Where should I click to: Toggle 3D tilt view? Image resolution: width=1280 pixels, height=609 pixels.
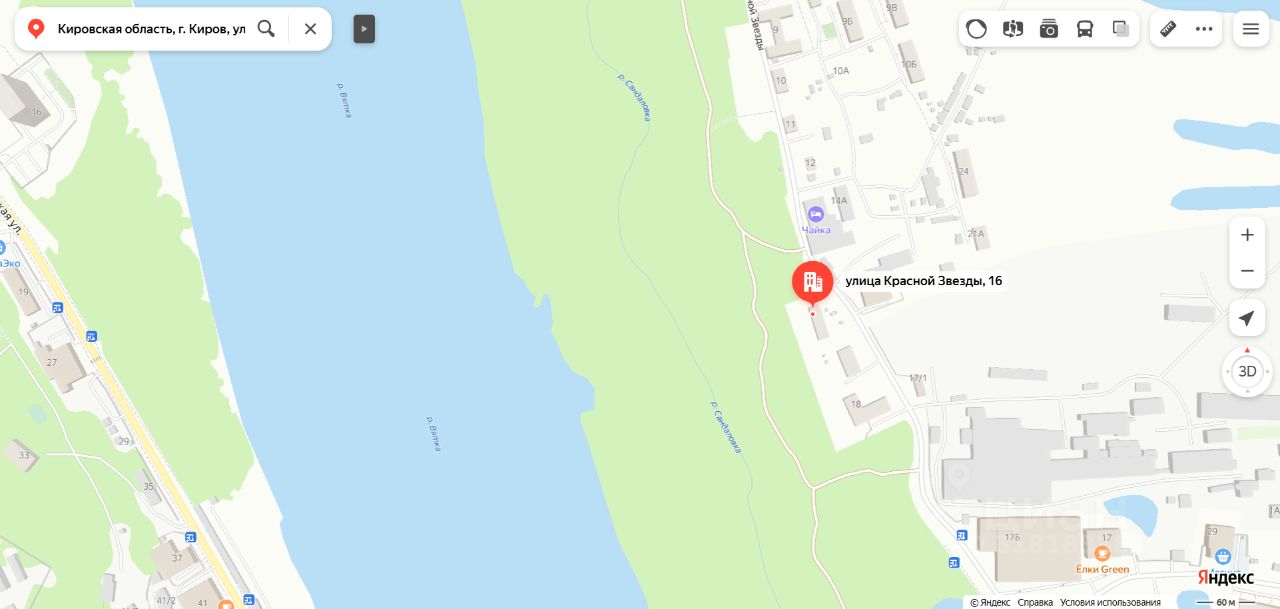click(x=1247, y=371)
